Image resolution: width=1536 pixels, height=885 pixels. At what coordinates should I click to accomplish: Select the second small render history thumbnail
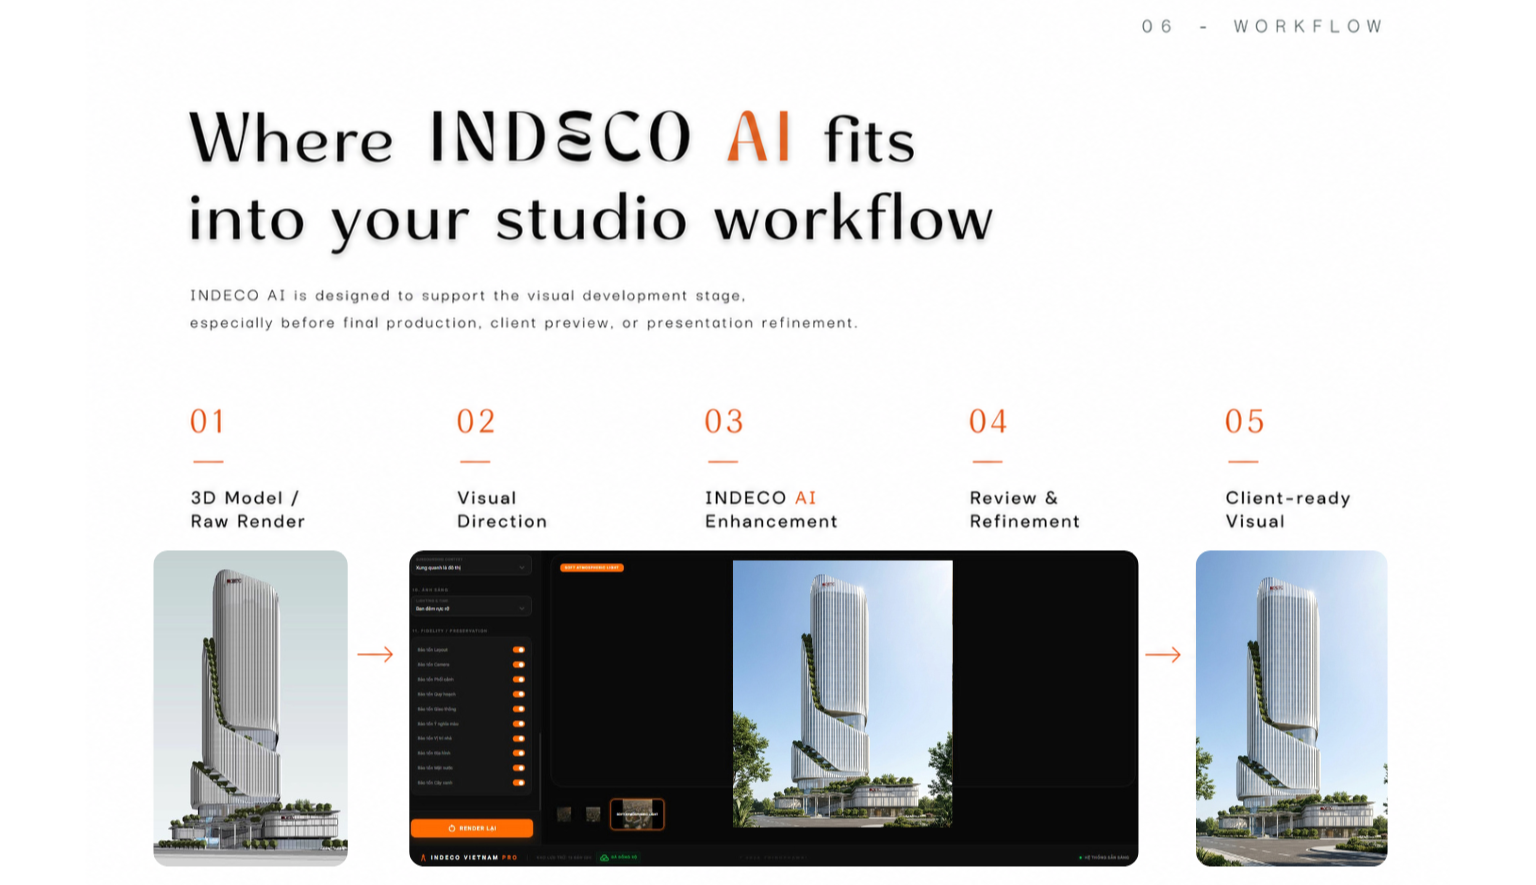pyautogui.click(x=593, y=814)
